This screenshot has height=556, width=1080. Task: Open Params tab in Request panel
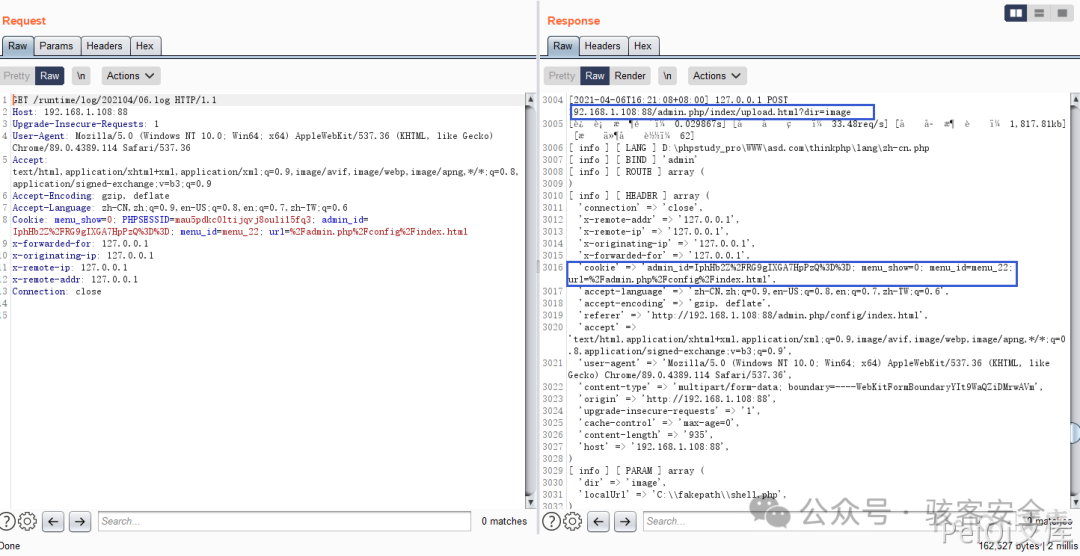point(56,46)
